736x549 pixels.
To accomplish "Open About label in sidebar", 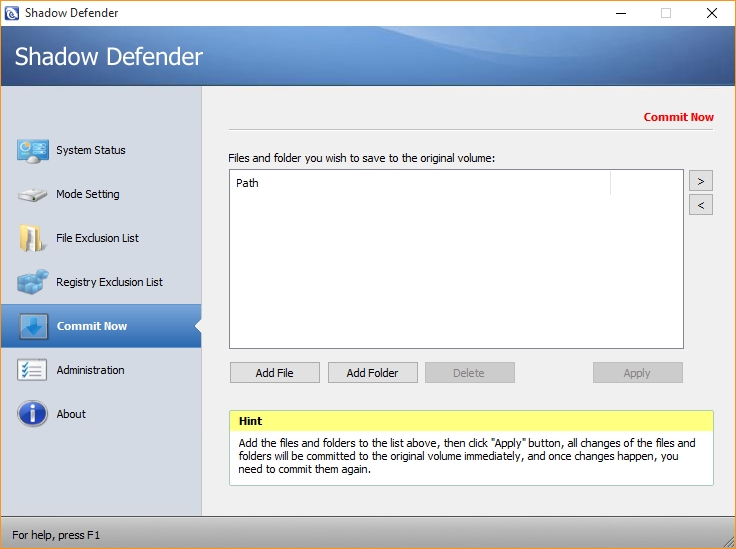I will tap(71, 414).
